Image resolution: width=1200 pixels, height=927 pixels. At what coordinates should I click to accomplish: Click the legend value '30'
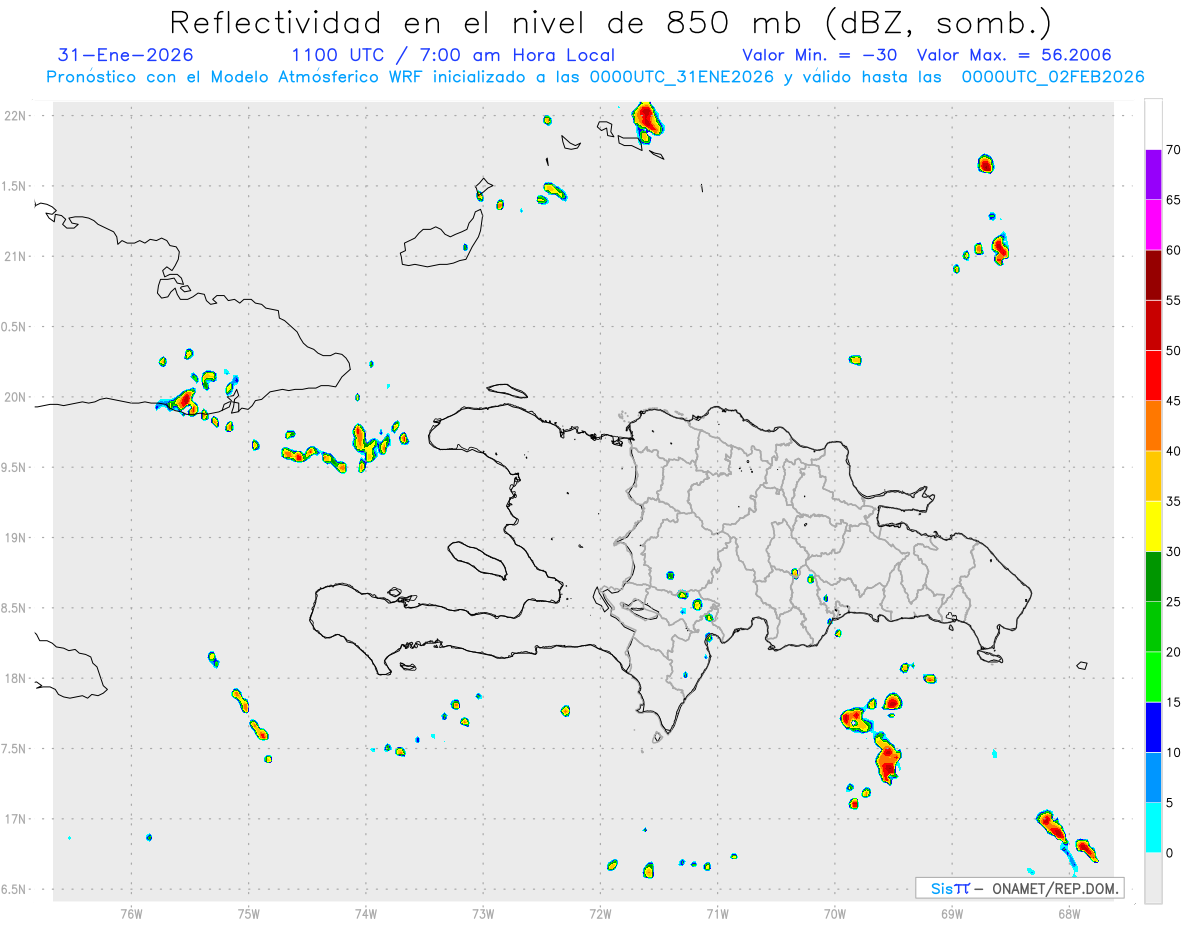click(1174, 552)
